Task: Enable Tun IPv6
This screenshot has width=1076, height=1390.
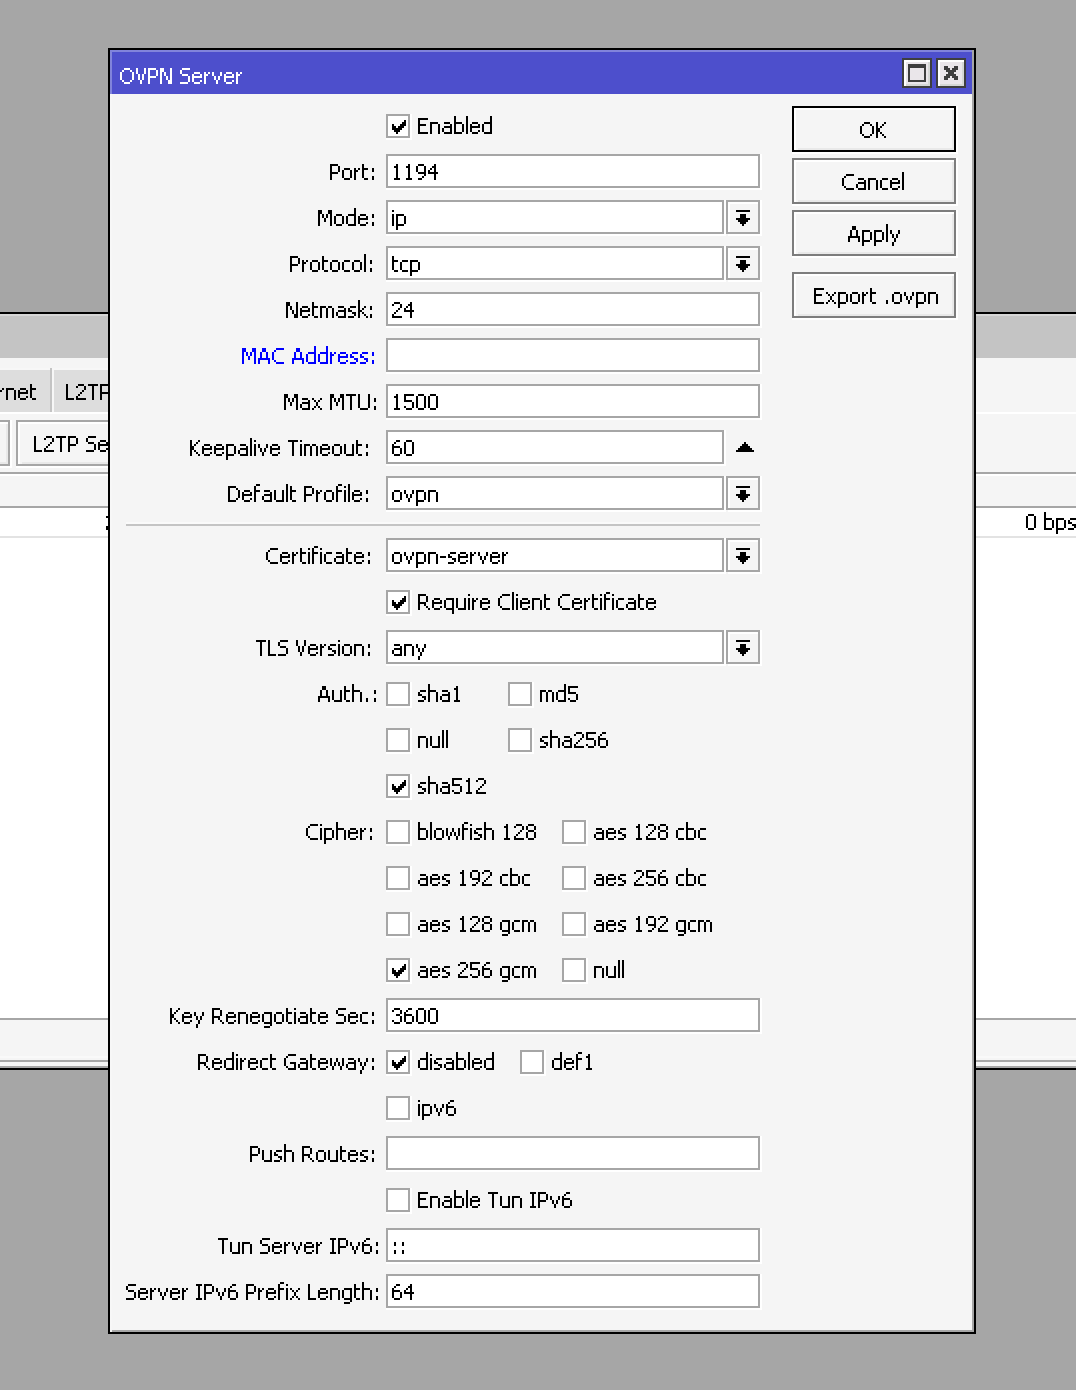Action: [x=398, y=1199]
